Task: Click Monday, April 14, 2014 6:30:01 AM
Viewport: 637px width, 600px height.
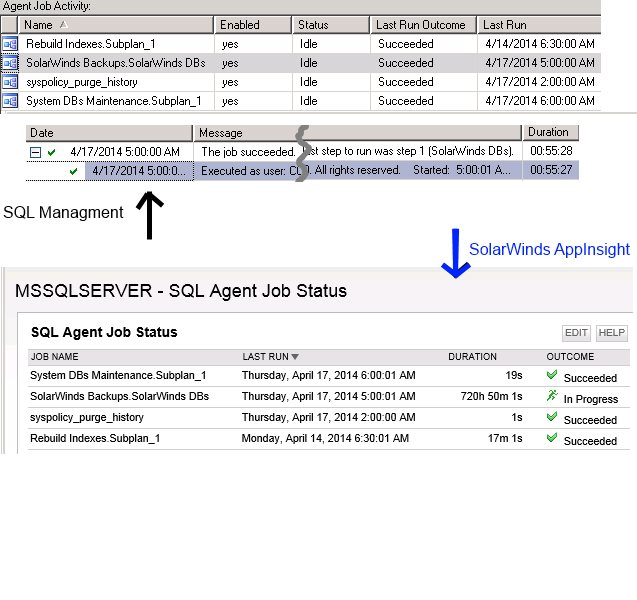Action: (x=325, y=438)
